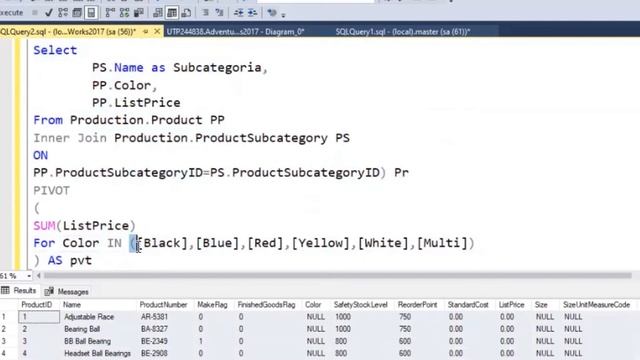
Task: Click the SafetyStockLevel column header
Action: (360, 305)
